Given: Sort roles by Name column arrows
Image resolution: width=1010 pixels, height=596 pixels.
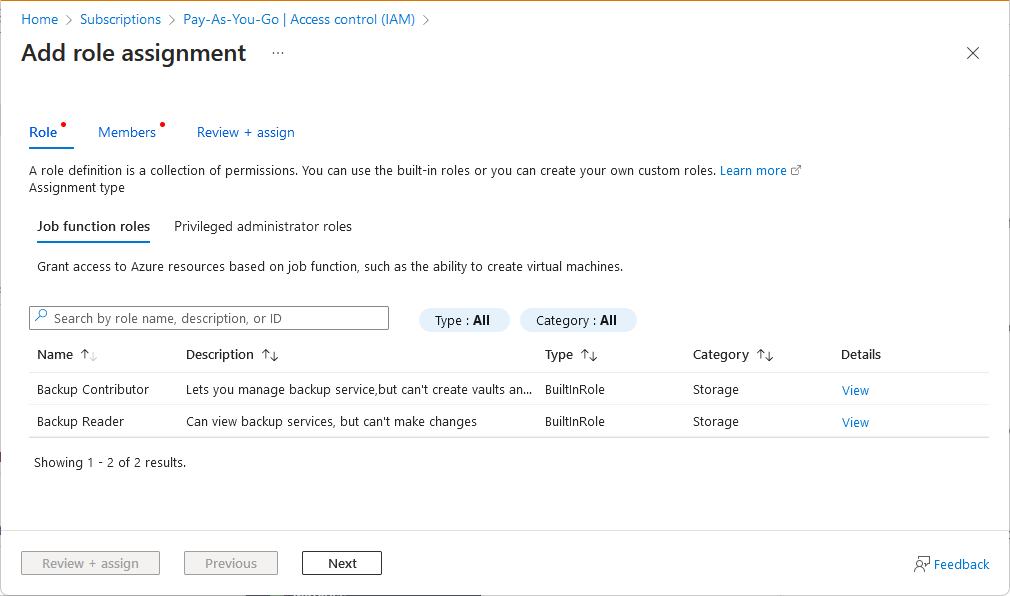Looking at the screenshot, I should click(x=89, y=355).
